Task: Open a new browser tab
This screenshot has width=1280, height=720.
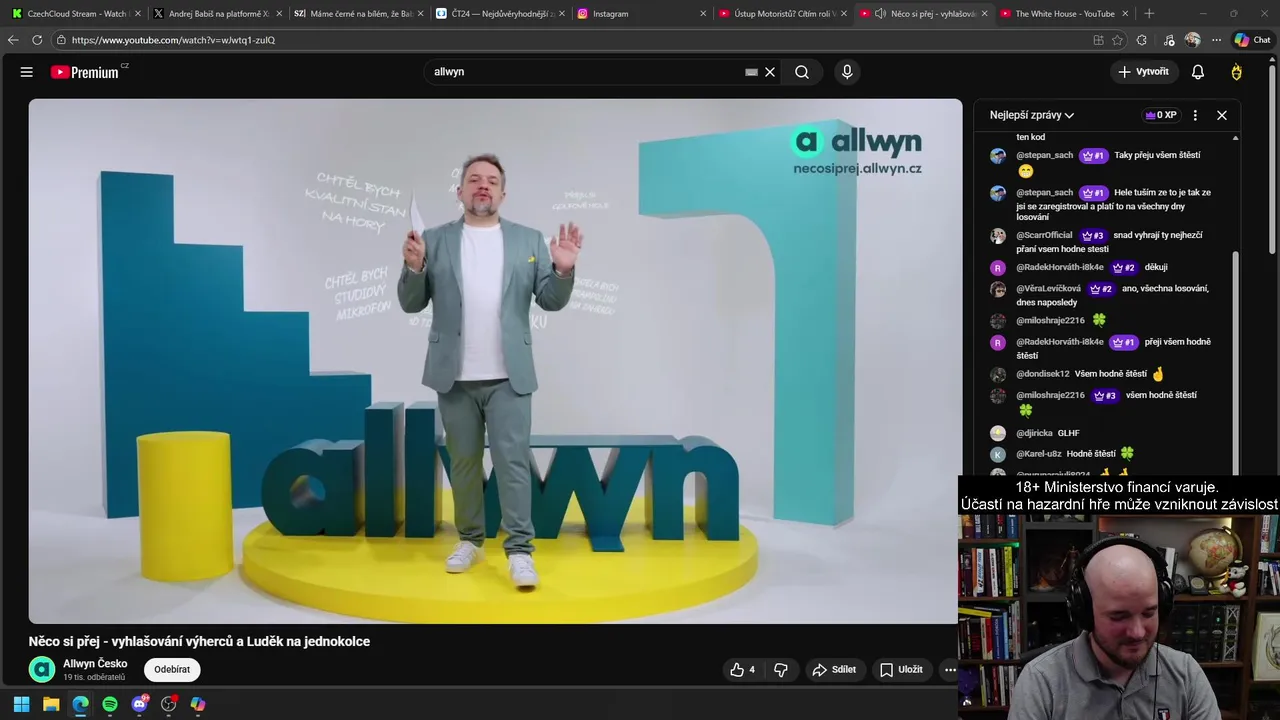Action: (1149, 14)
